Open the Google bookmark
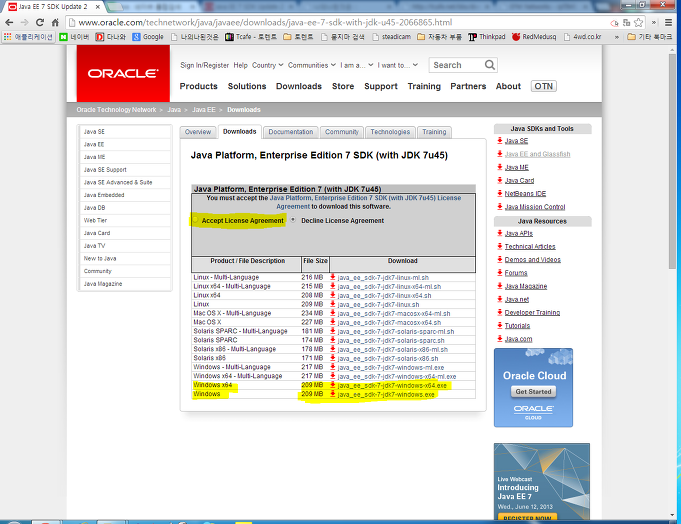 (148, 37)
